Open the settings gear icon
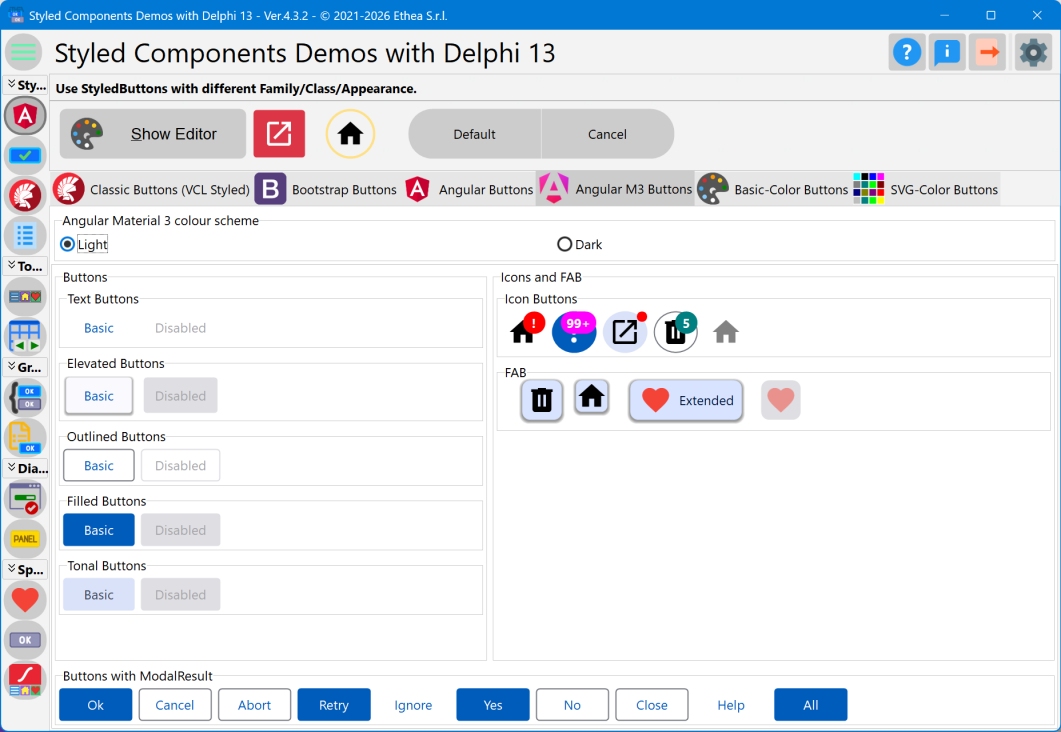 click(1033, 52)
